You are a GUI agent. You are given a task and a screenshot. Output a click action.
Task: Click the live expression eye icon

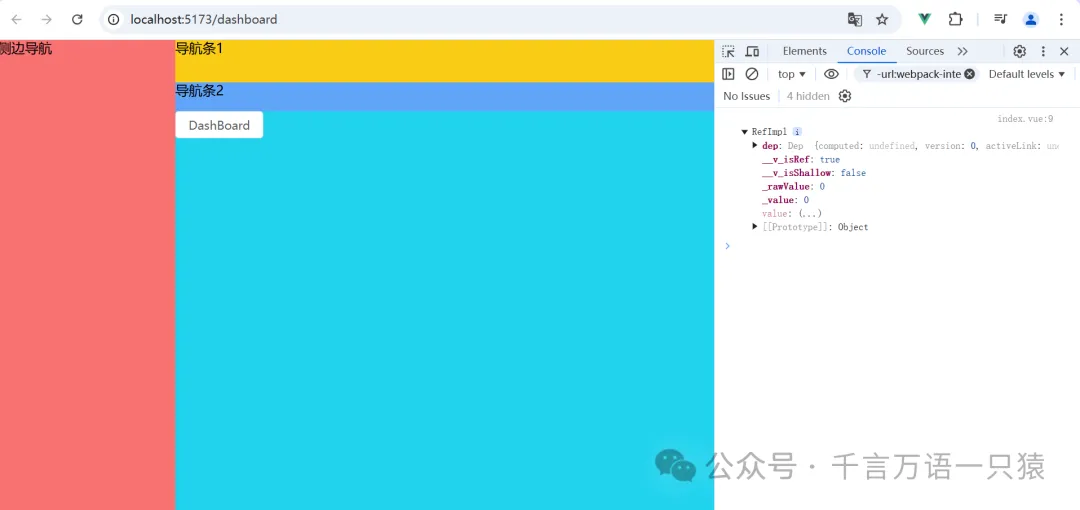(831, 74)
